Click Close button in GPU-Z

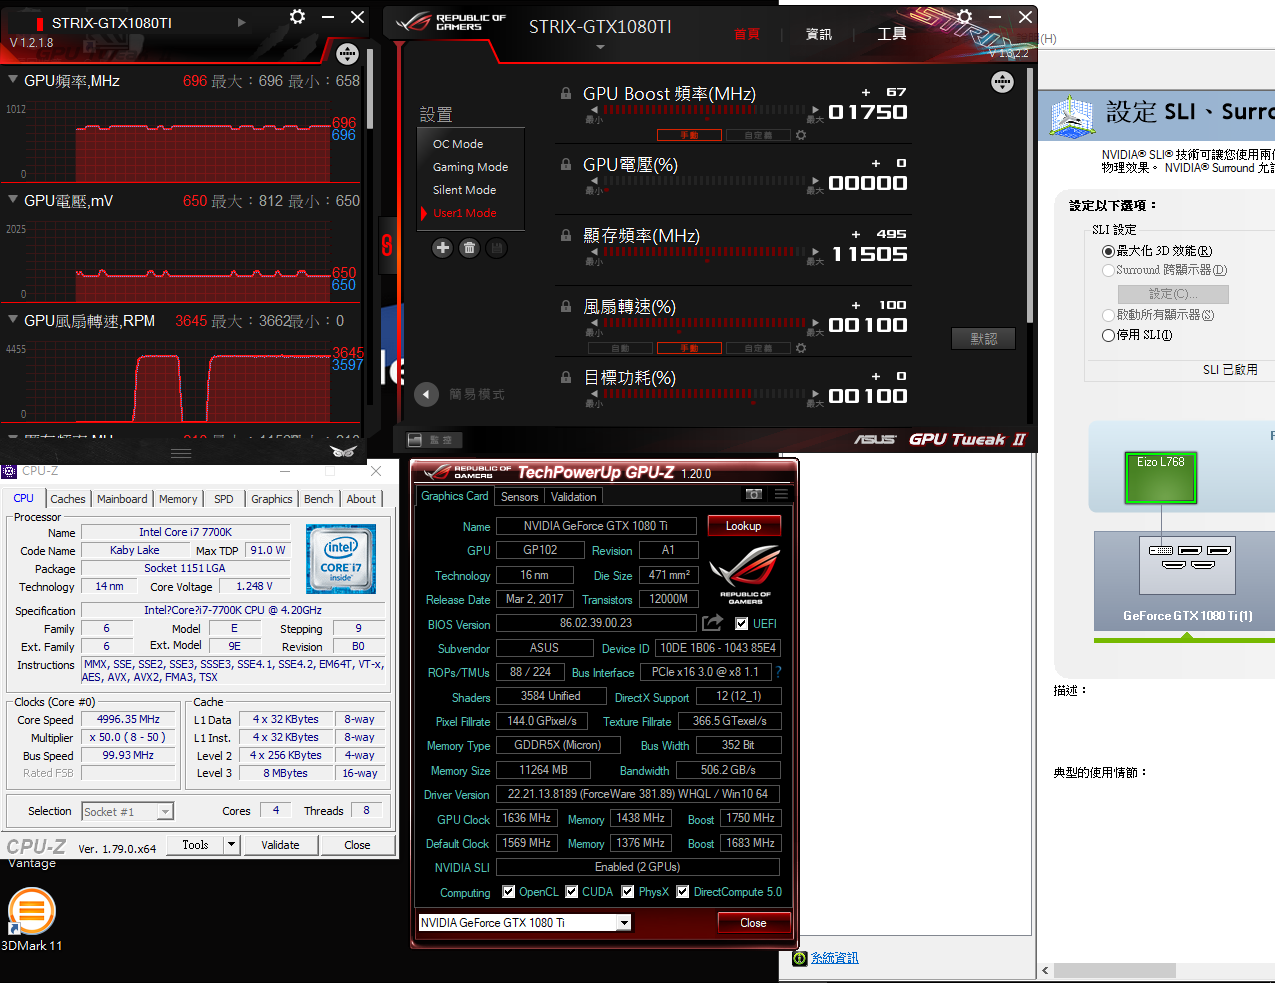753,923
